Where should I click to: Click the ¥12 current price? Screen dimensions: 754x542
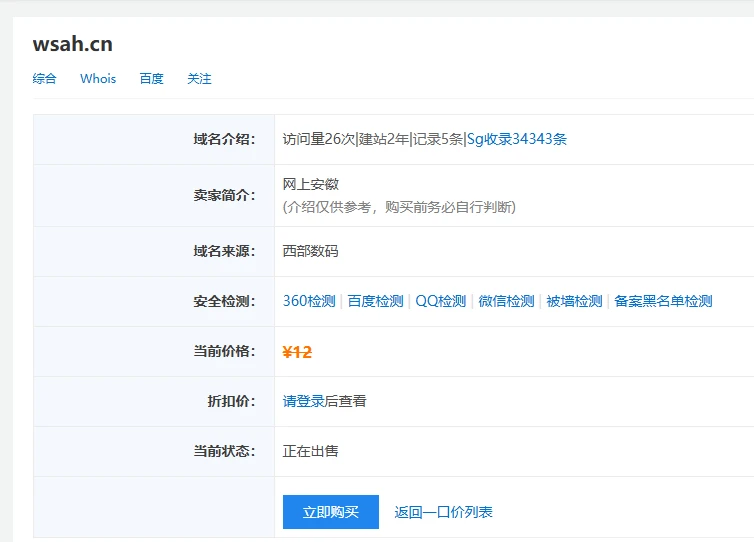(298, 351)
